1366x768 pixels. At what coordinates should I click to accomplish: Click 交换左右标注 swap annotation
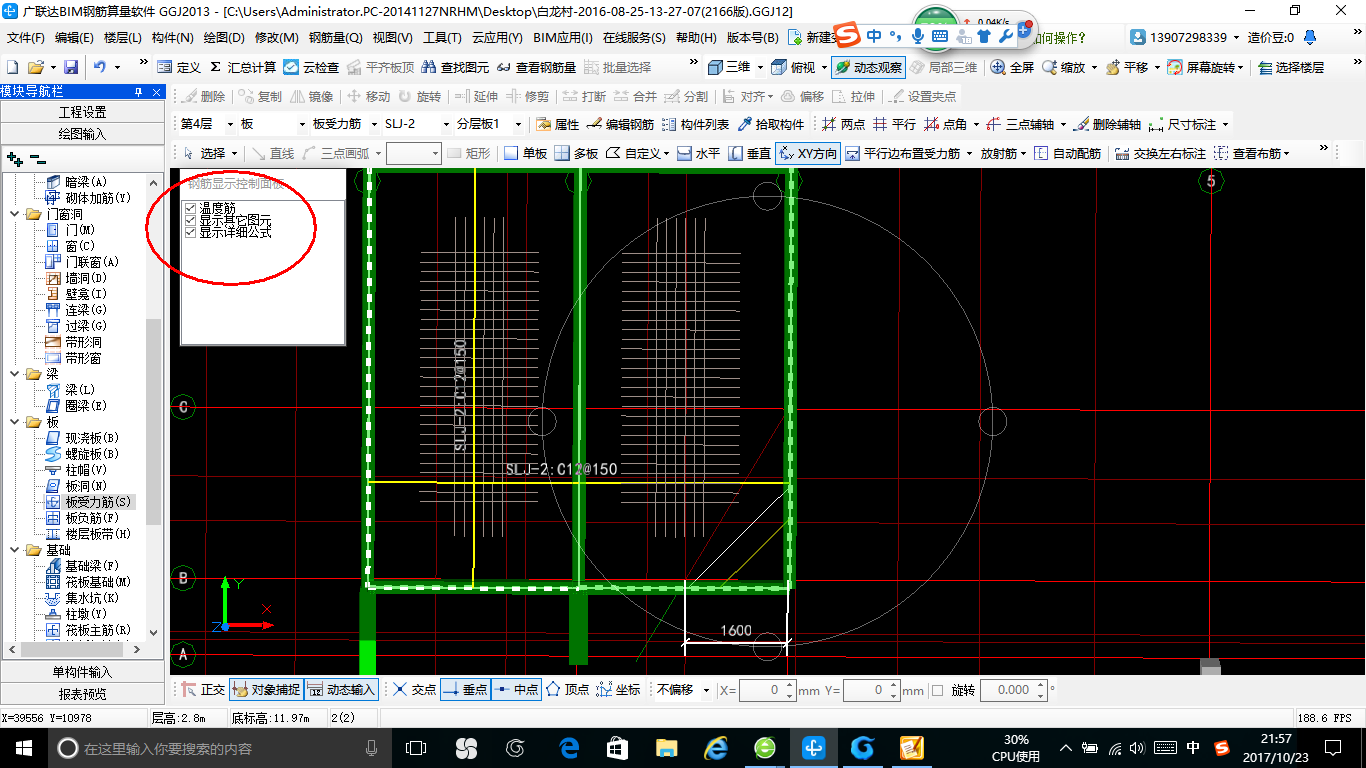(1160, 153)
